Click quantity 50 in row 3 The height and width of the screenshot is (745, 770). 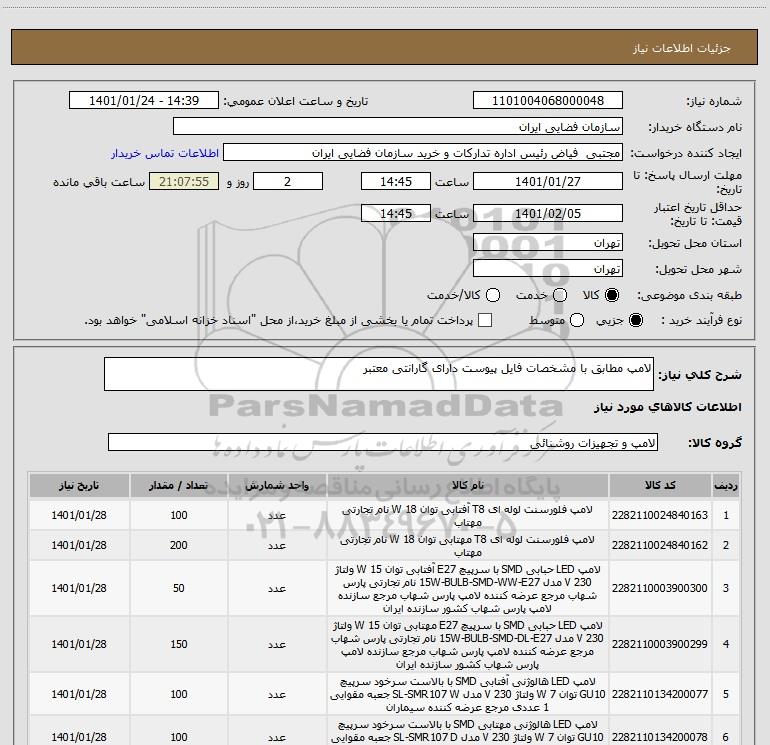[179, 588]
